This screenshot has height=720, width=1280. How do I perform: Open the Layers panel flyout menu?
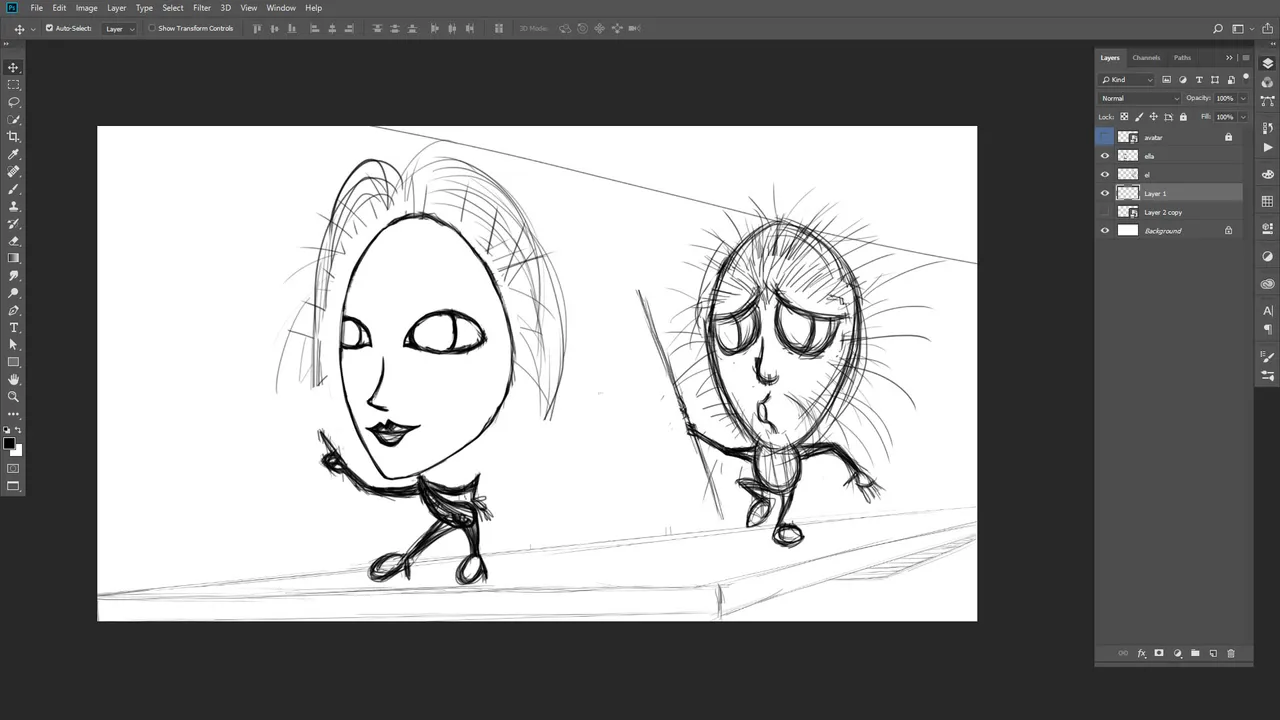pos(1245,58)
